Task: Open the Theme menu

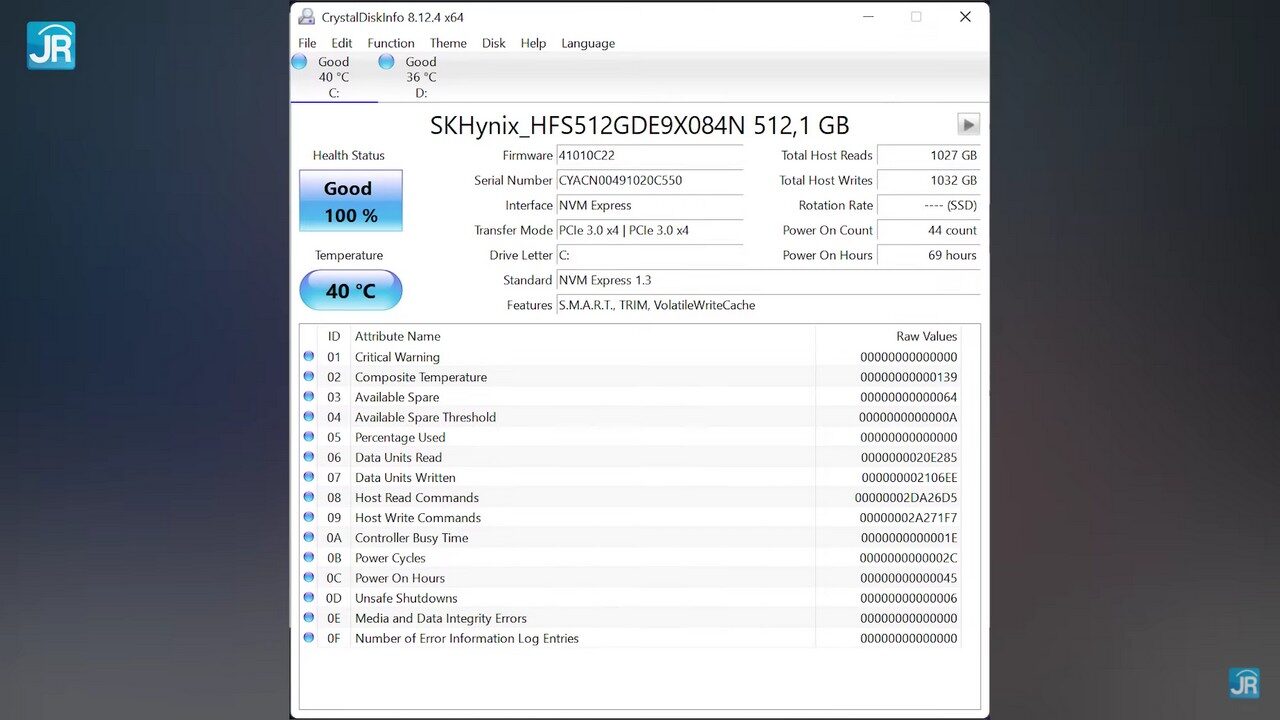Action: 448,43
